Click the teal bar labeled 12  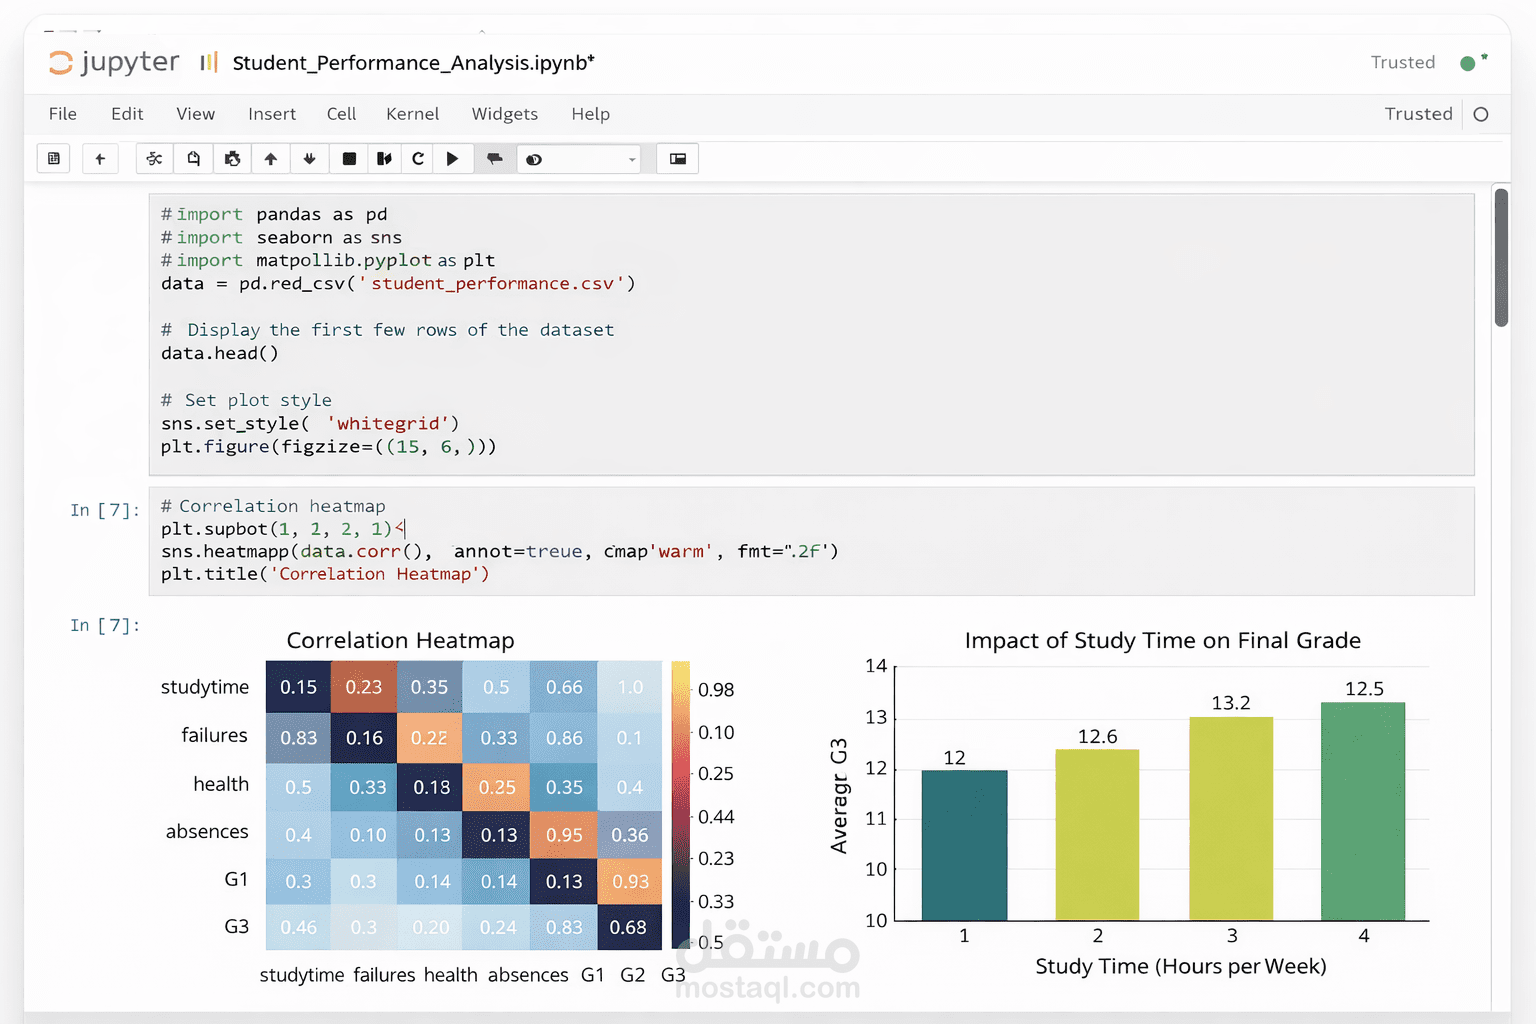[x=964, y=845]
